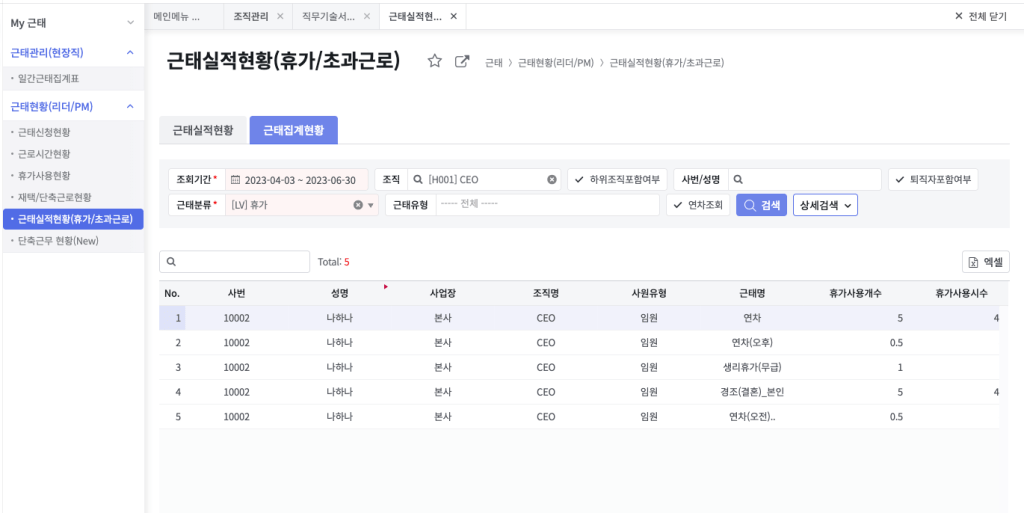Clear the [LV] 휴가 selection
This screenshot has width=1024, height=513.
click(x=358, y=205)
